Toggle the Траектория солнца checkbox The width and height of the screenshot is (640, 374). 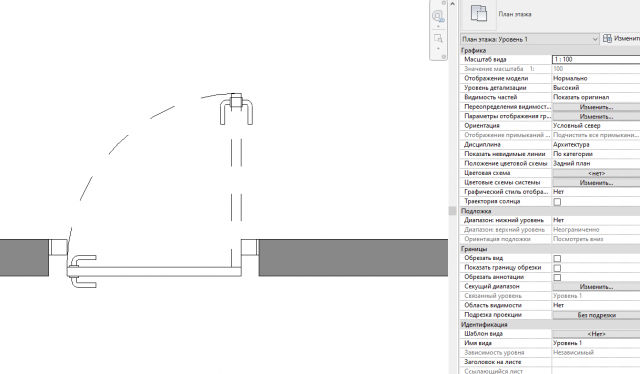click(557, 202)
